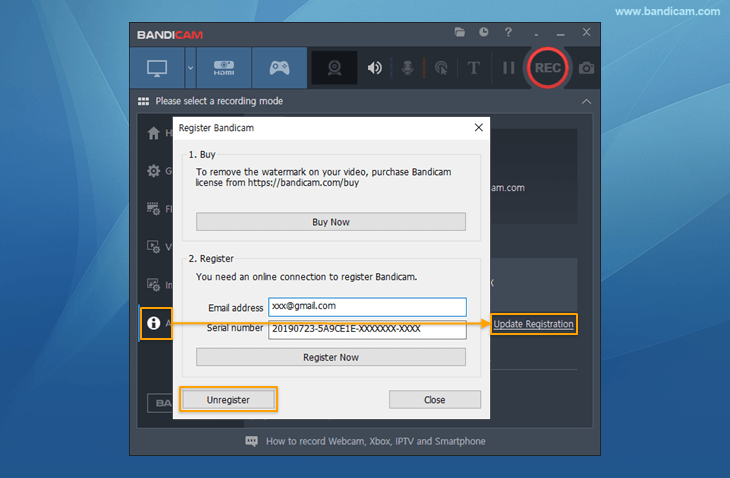Toggle the text overlay T icon

[473, 68]
